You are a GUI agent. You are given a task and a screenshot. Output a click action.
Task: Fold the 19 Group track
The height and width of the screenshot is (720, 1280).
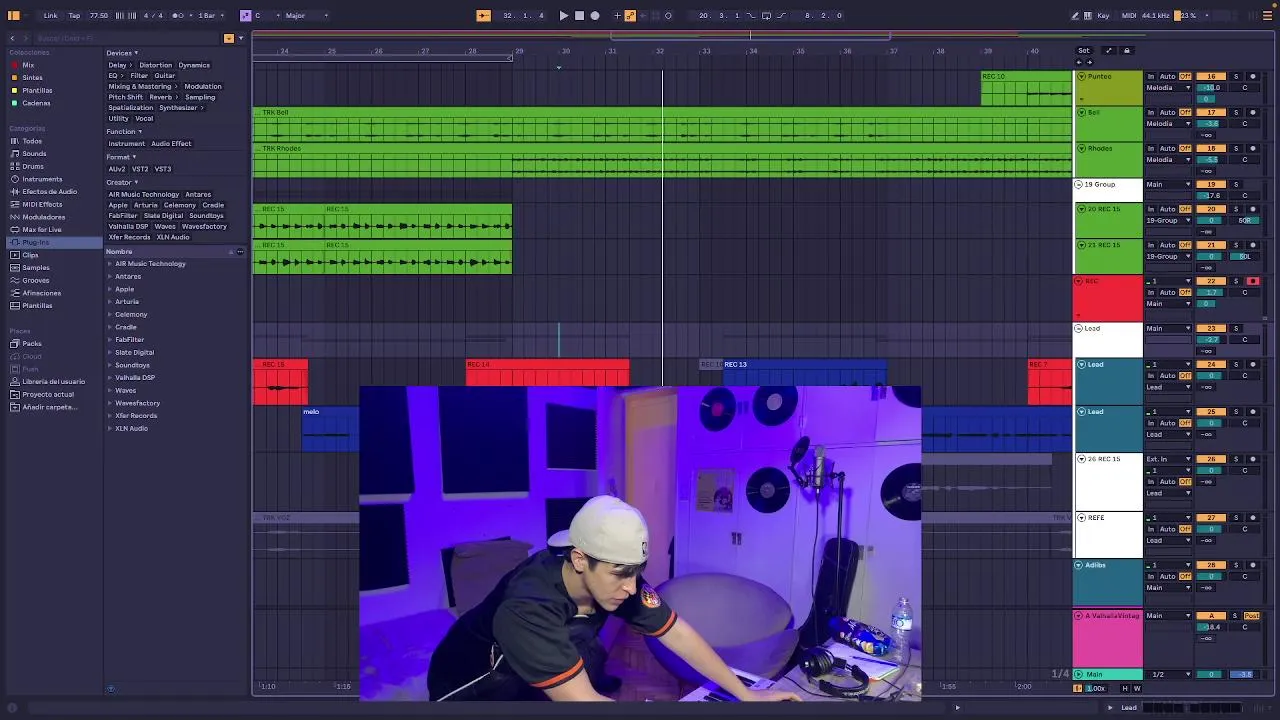1079,184
